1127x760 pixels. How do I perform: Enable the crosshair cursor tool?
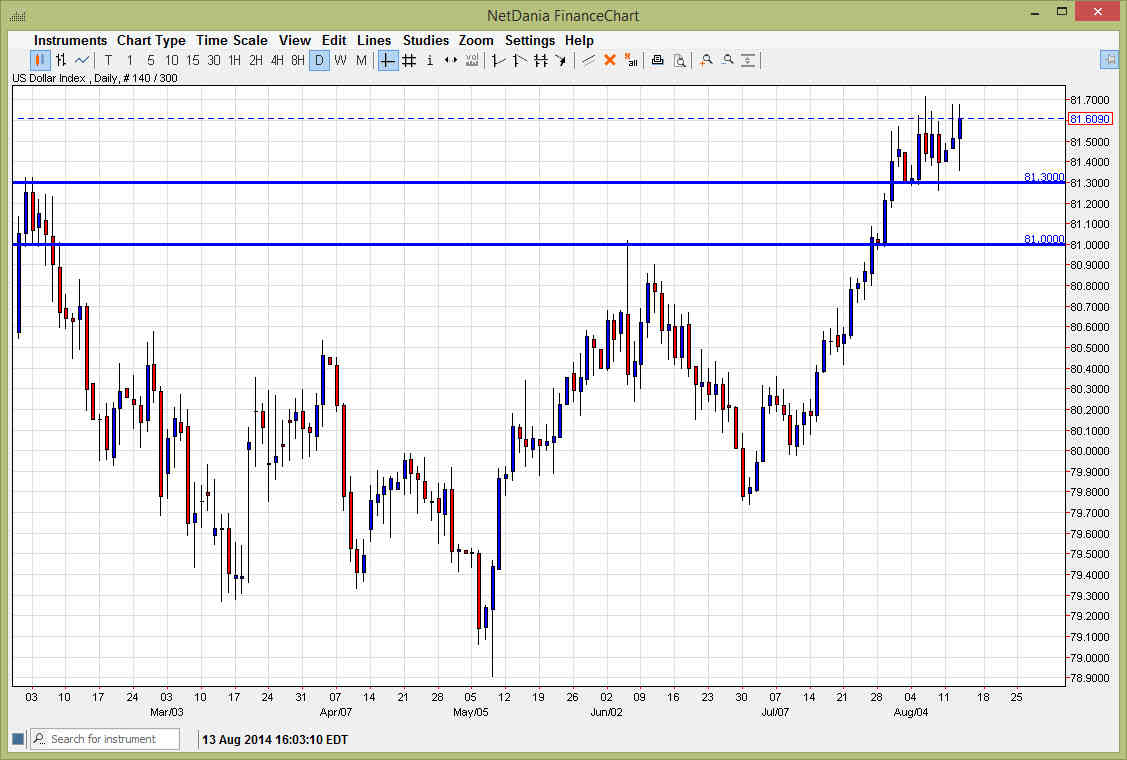pos(387,60)
